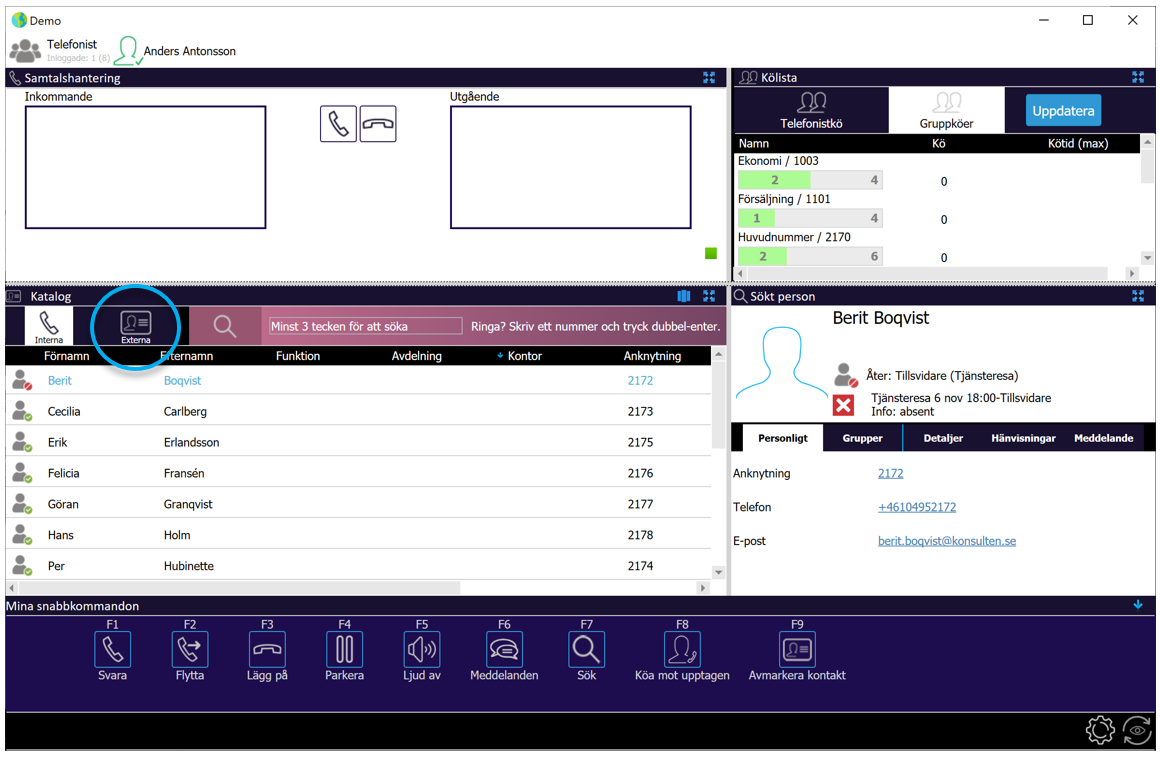Open the Hänvisningar tab

pos(1023,438)
